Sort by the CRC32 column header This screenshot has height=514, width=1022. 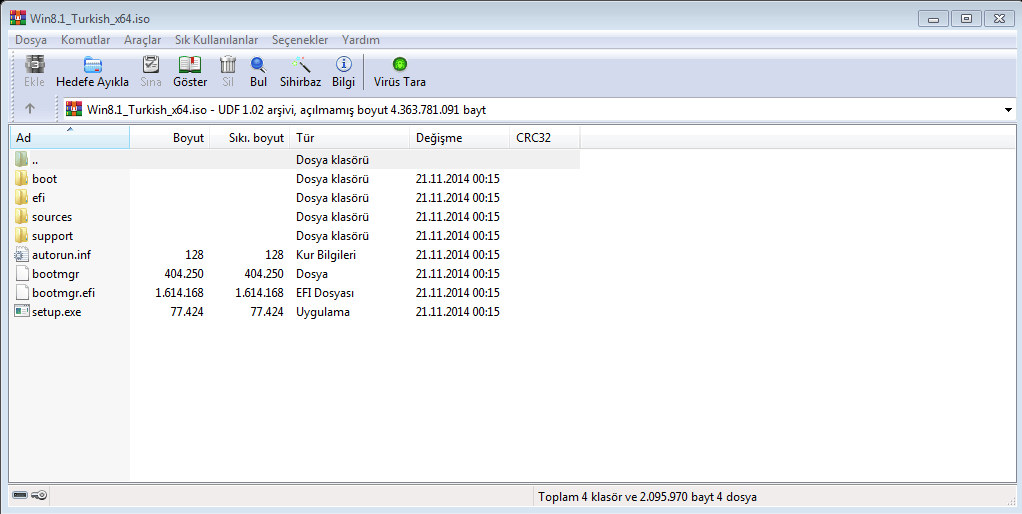click(x=545, y=137)
